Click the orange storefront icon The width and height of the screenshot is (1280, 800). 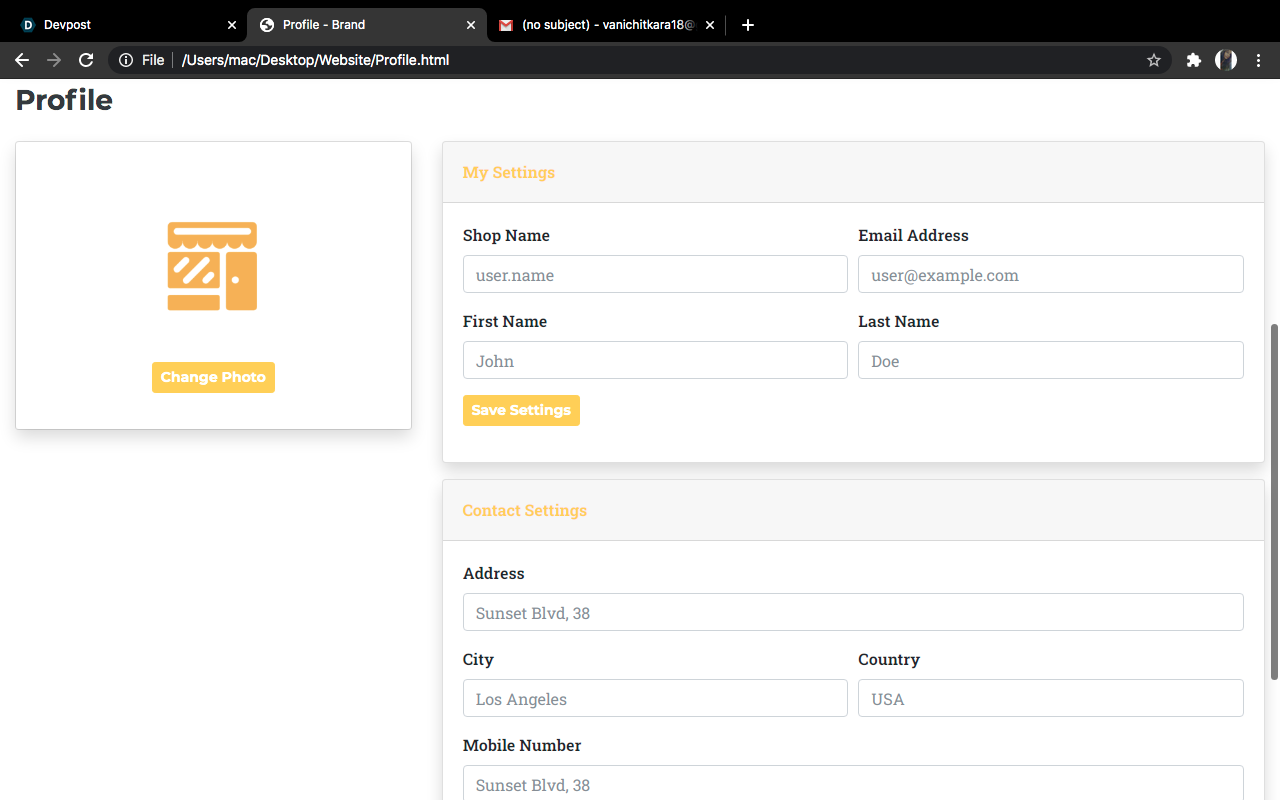[x=212, y=265]
